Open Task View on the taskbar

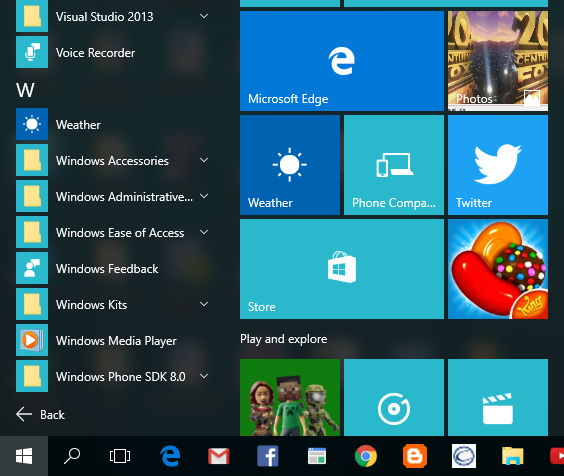coord(120,456)
